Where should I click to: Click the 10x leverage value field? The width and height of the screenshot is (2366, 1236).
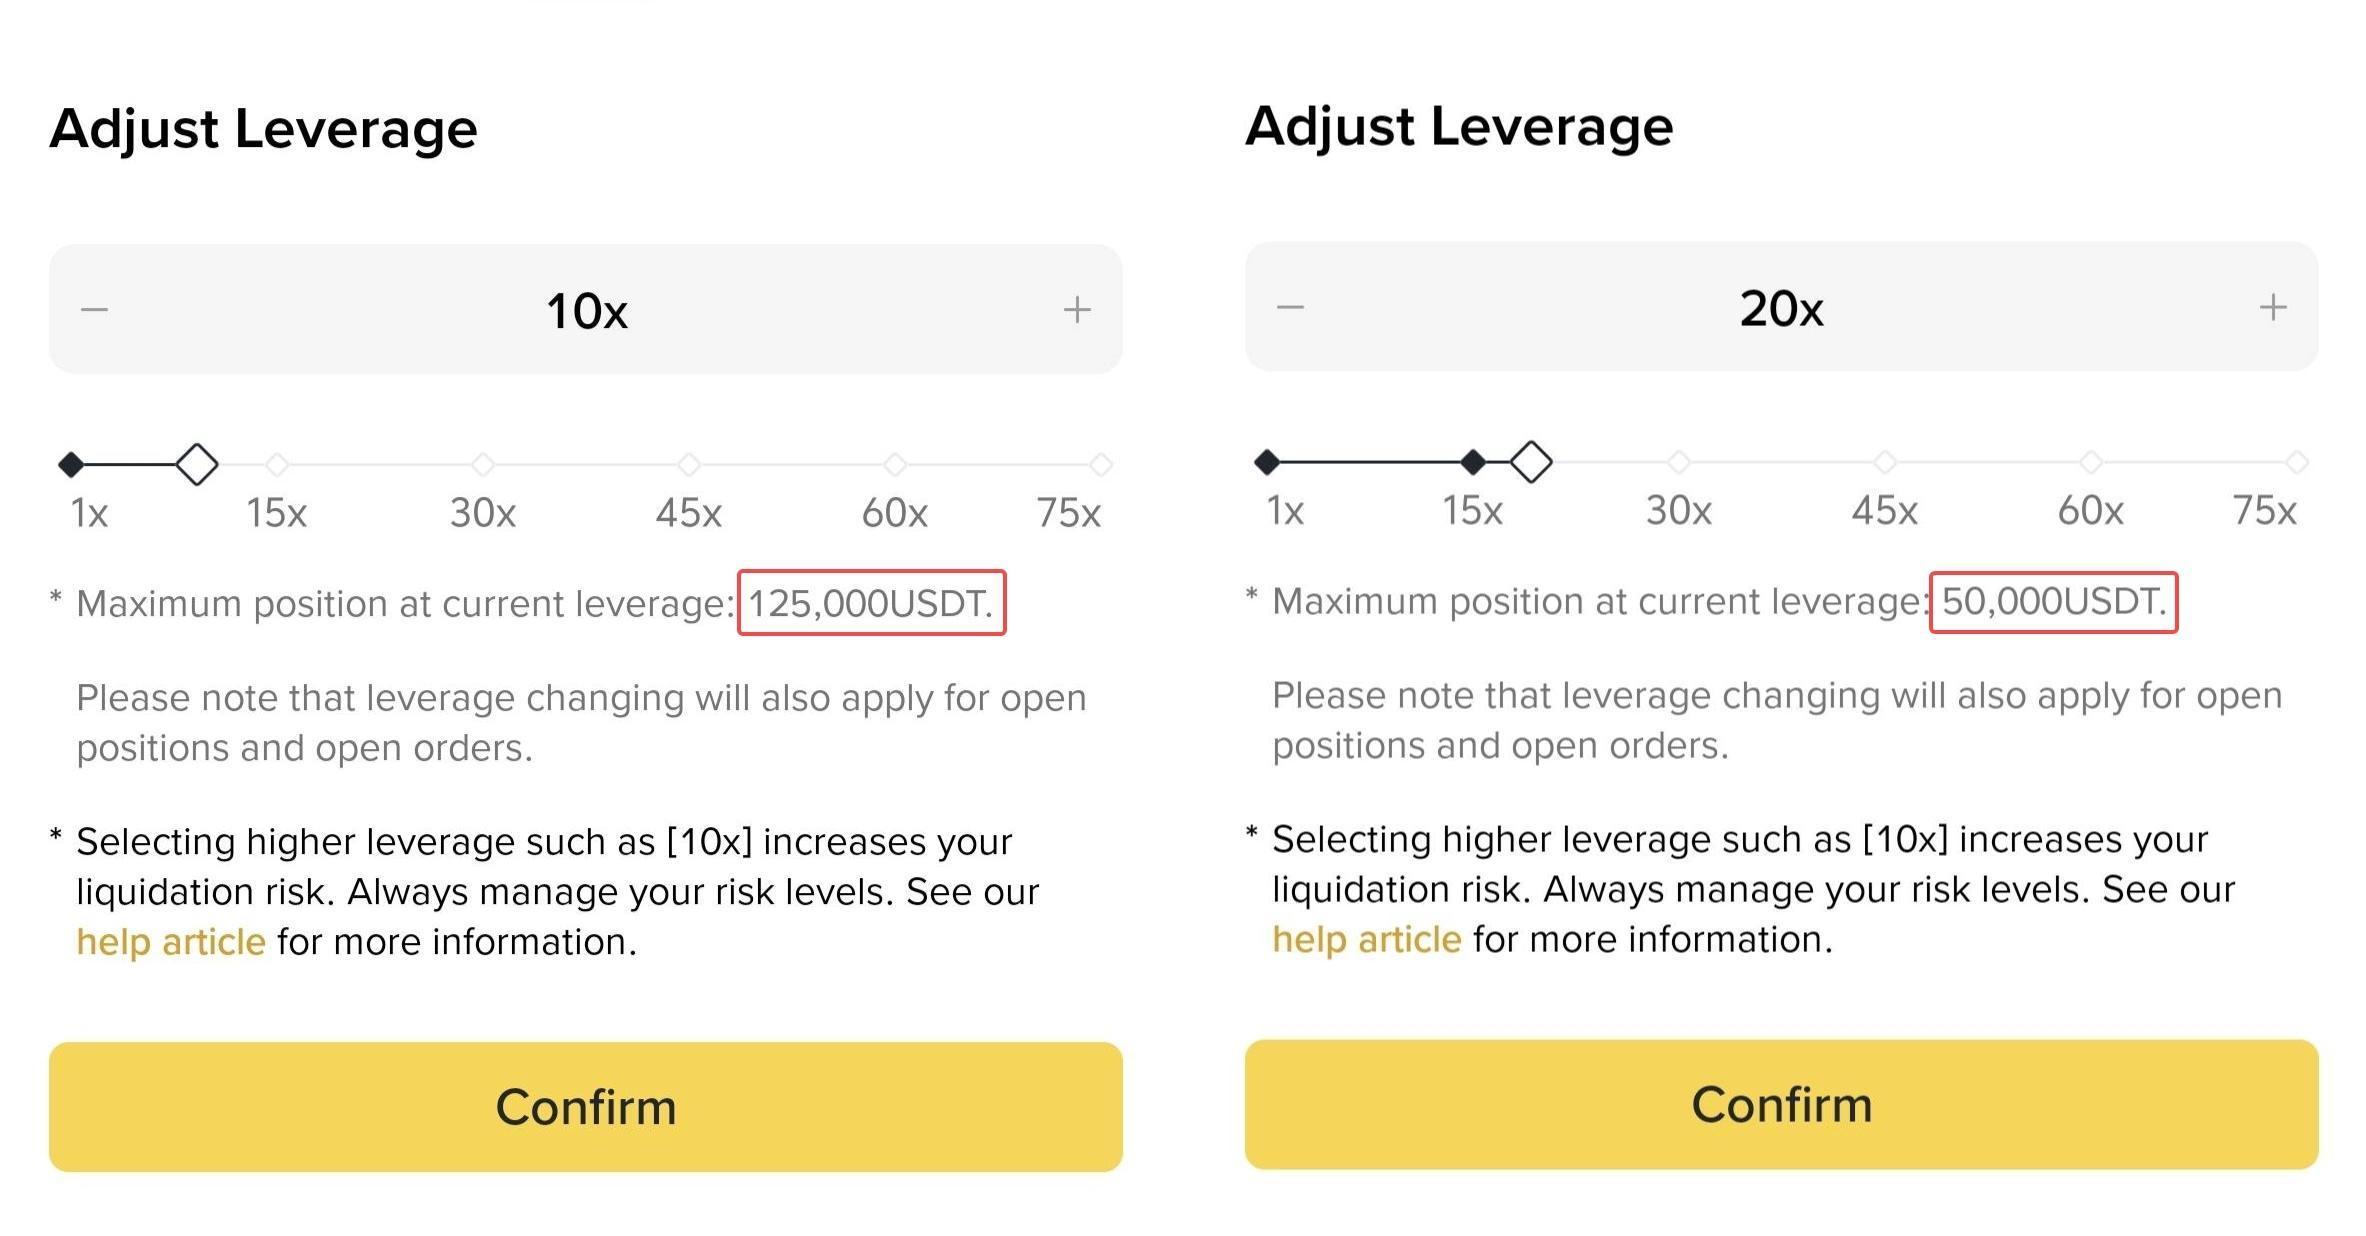click(586, 310)
